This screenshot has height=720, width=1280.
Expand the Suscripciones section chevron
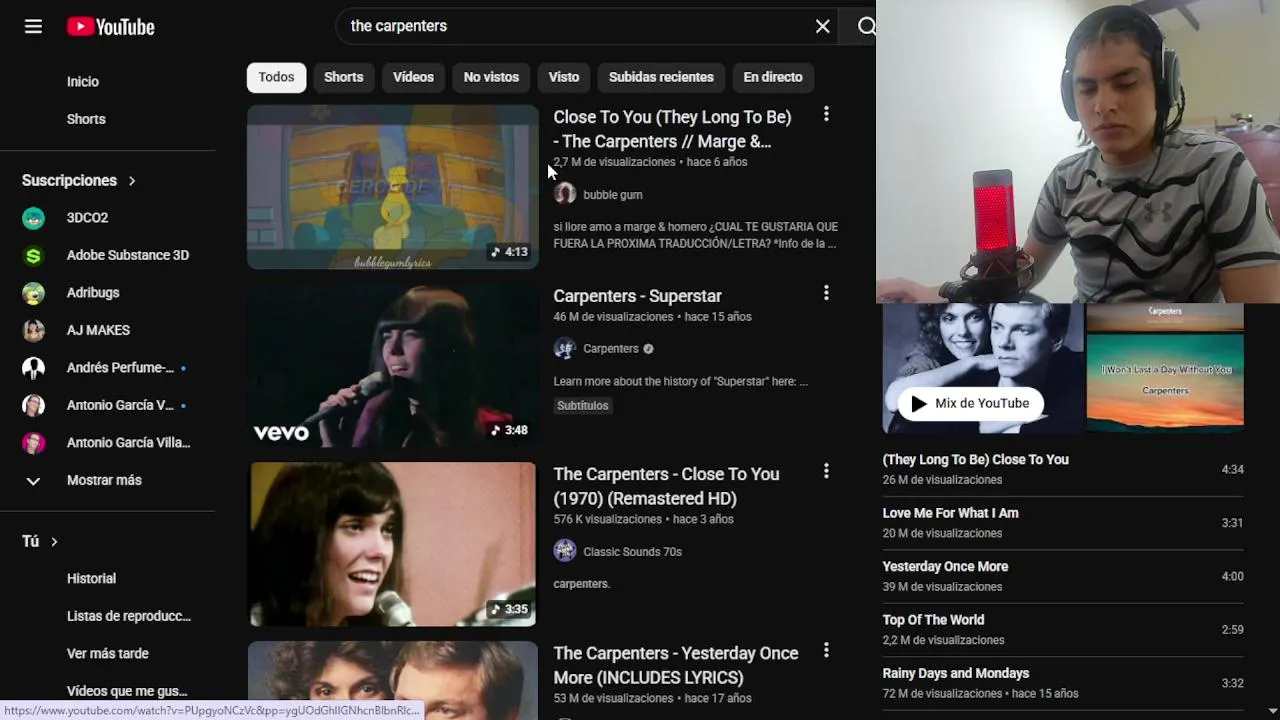tap(131, 181)
